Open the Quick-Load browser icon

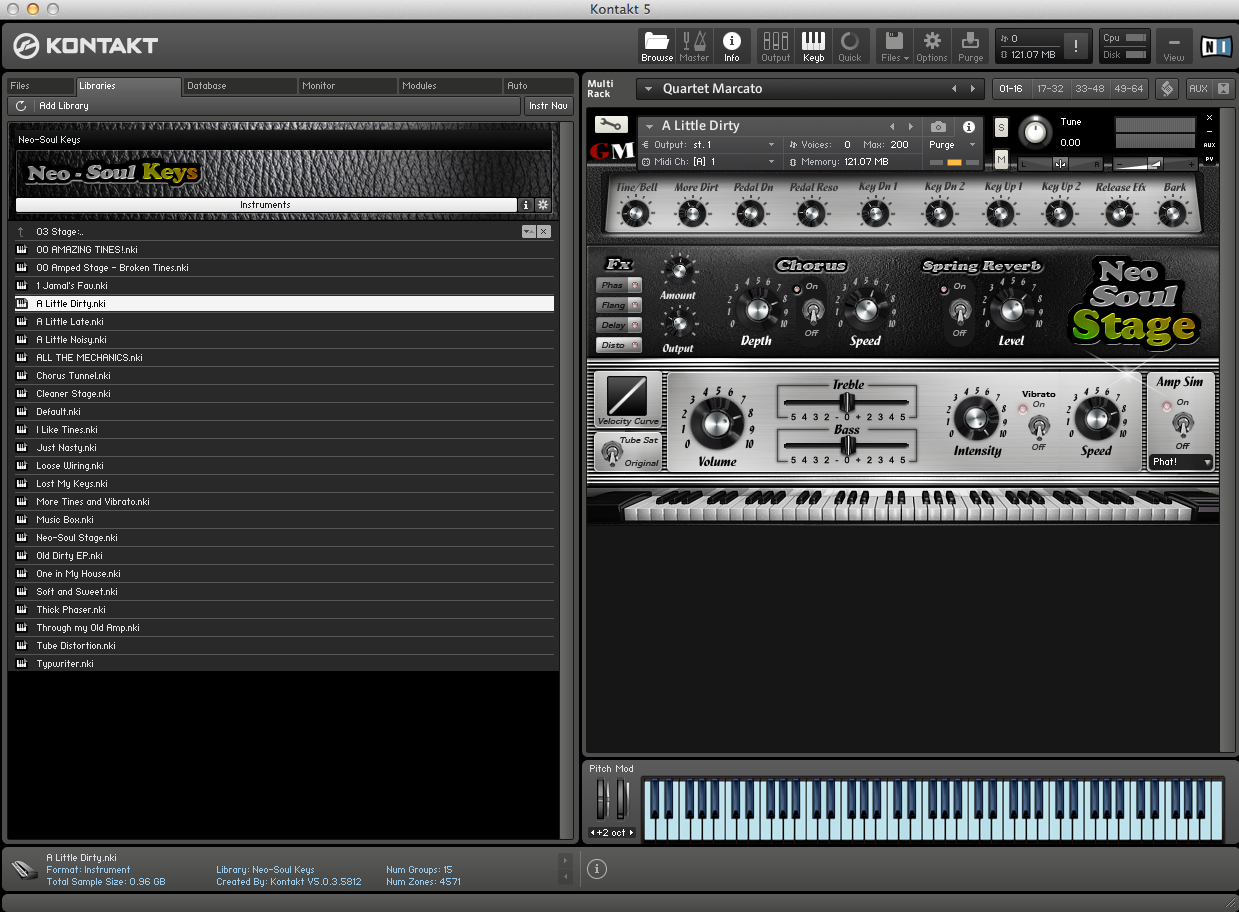(x=850, y=46)
